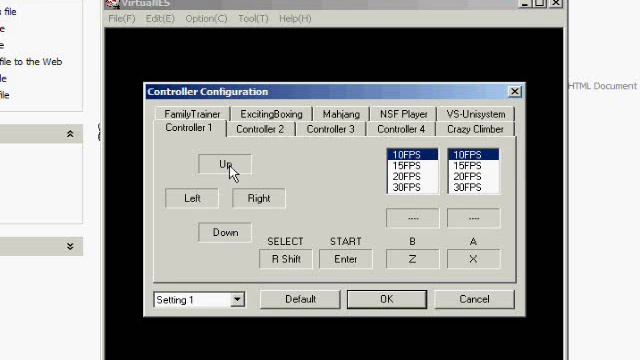This screenshot has height=360, width=640.
Task: Confirm with the OK button
Action: pyautogui.click(x=387, y=299)
